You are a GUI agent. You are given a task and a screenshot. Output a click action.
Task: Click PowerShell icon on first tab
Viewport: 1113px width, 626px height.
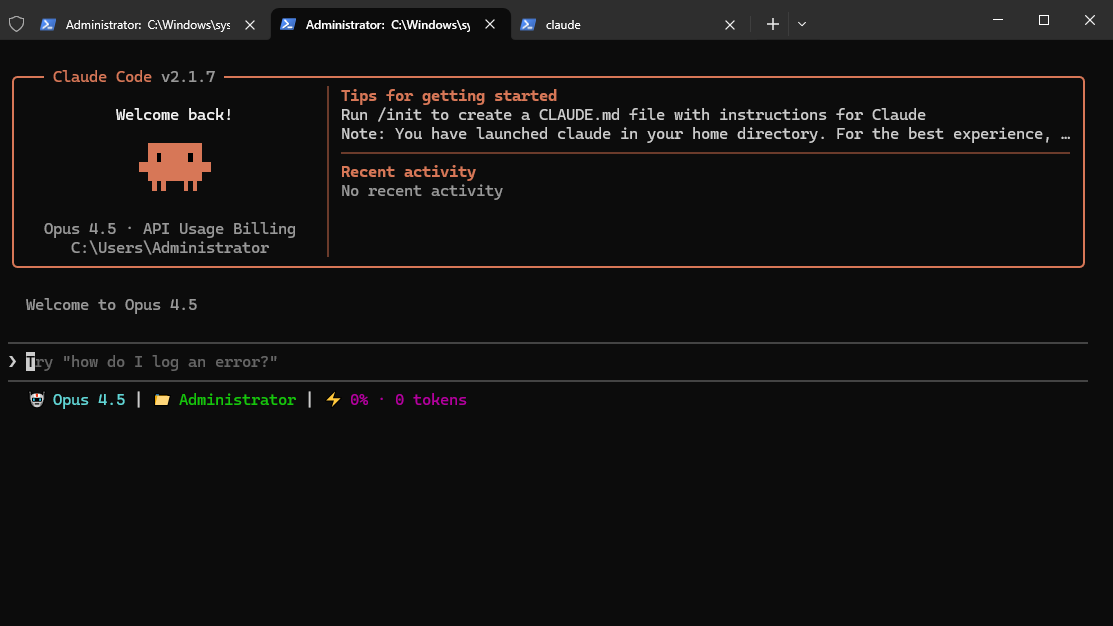pyautogui.click(x=48, y=24)
